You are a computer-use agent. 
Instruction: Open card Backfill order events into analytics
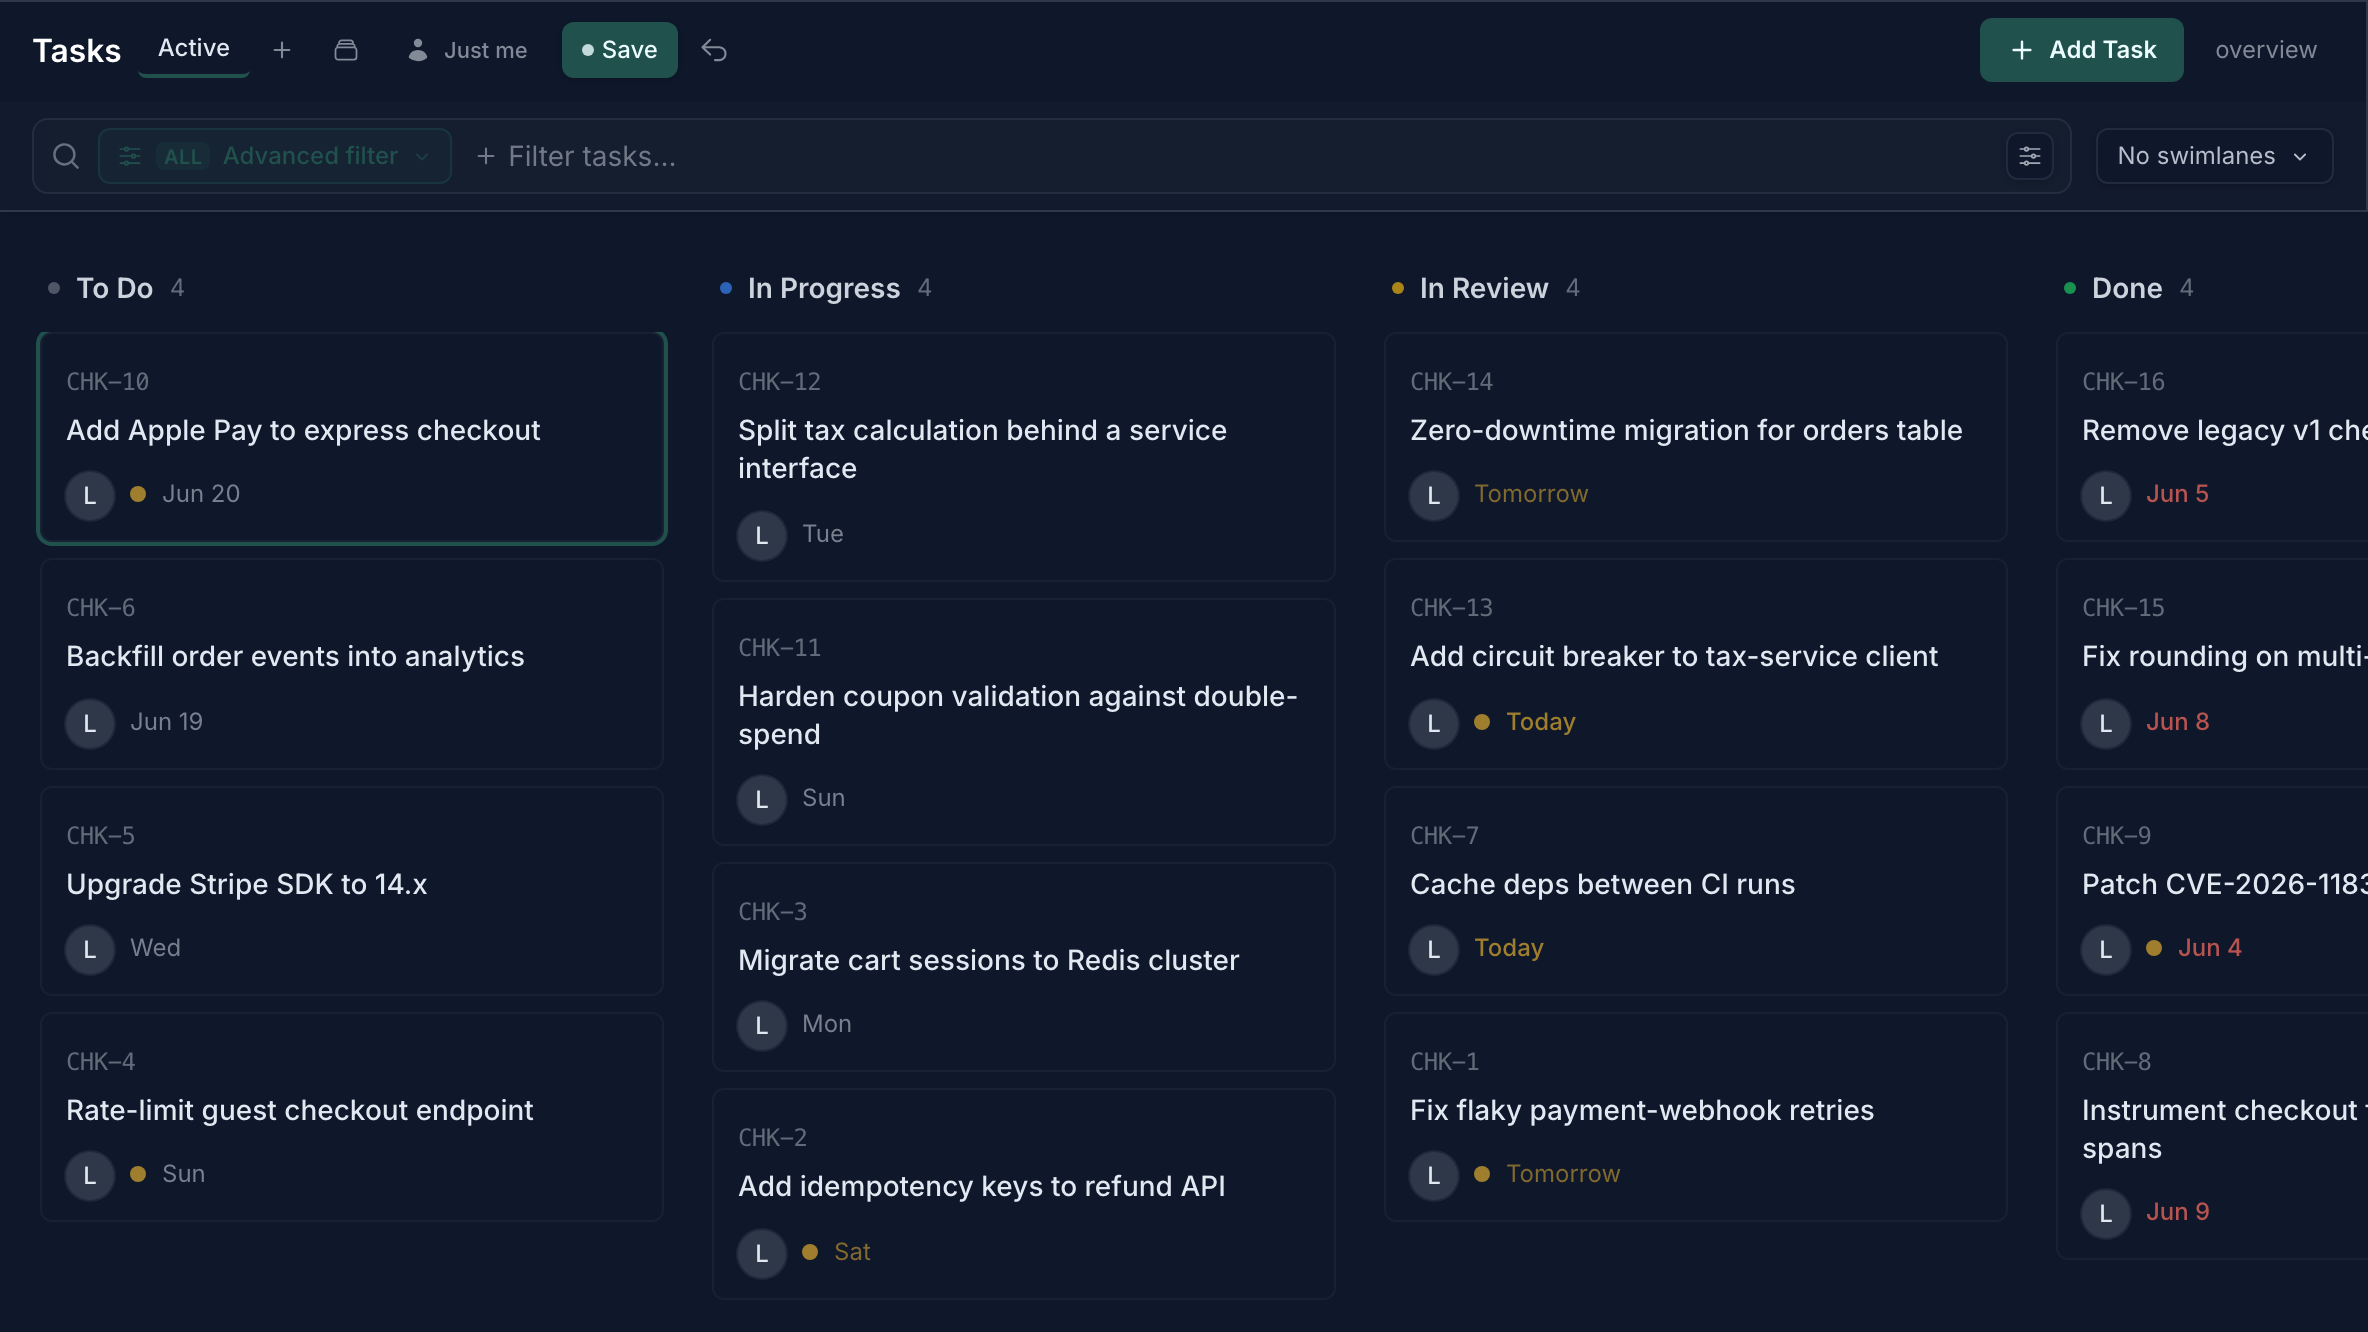pyautogui.click(x=352, y=665)
